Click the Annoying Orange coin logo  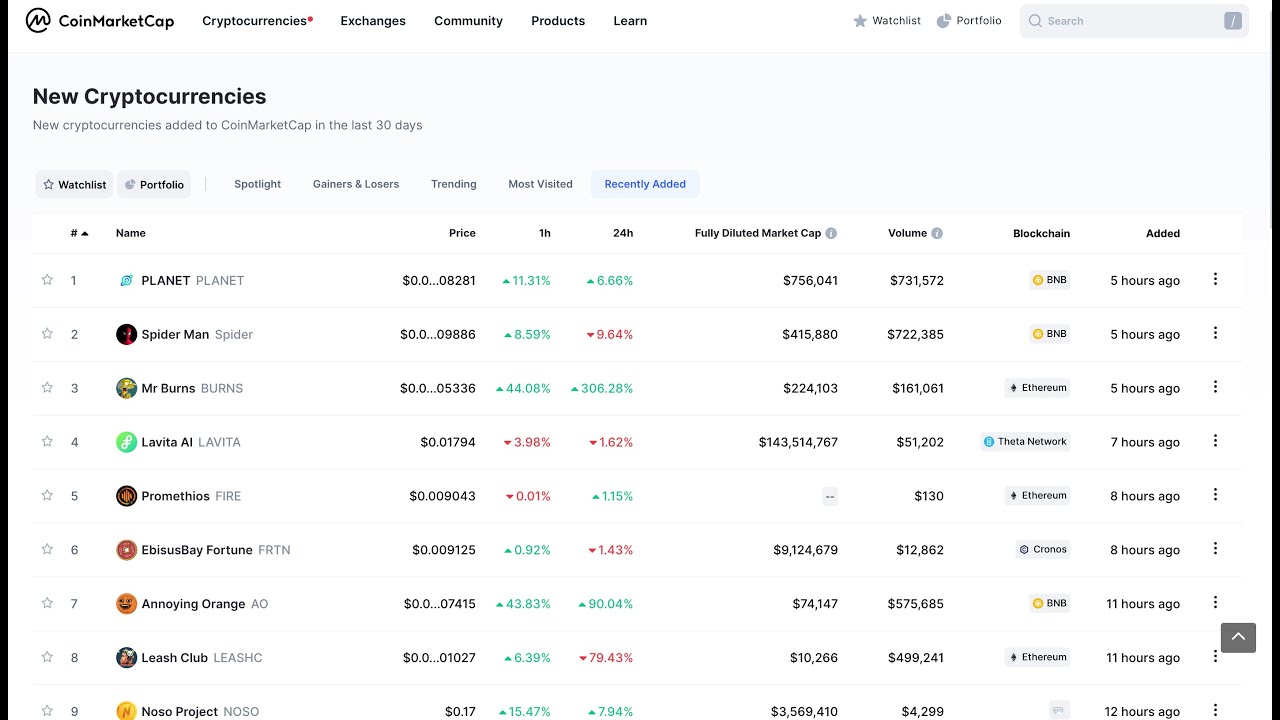click(x=126, y=604)
